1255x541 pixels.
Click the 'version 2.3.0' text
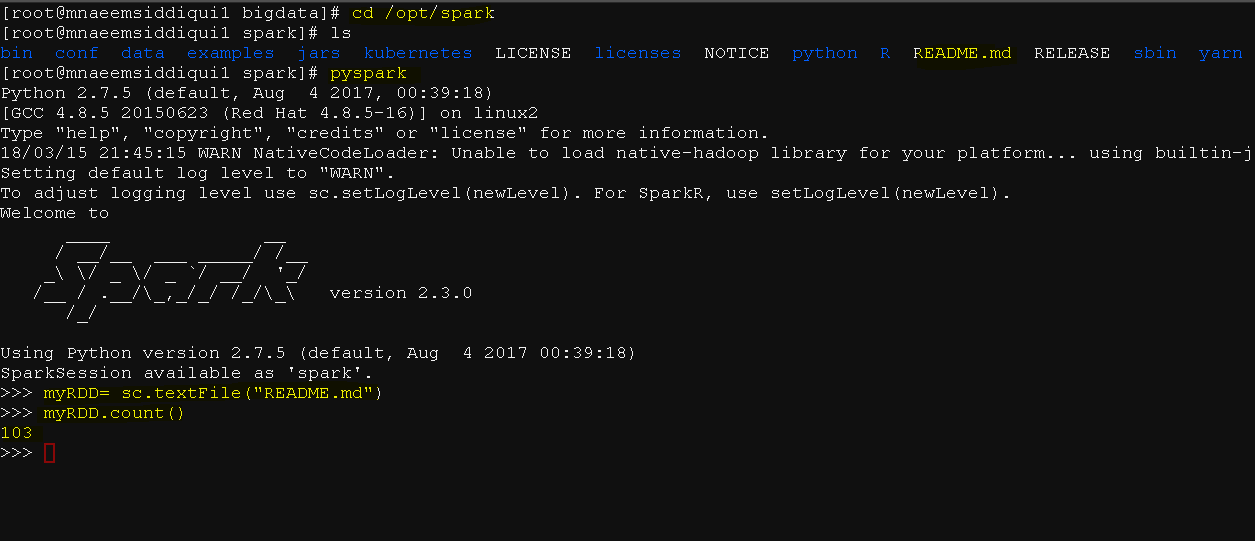pos(401,293)
